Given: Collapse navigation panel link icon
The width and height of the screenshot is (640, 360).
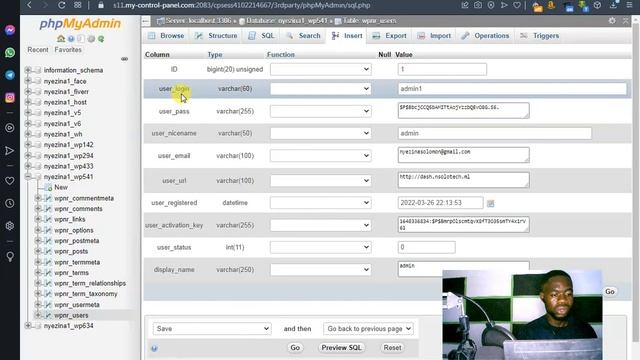Looking at the screenshot, I should [x=124, y=59].
